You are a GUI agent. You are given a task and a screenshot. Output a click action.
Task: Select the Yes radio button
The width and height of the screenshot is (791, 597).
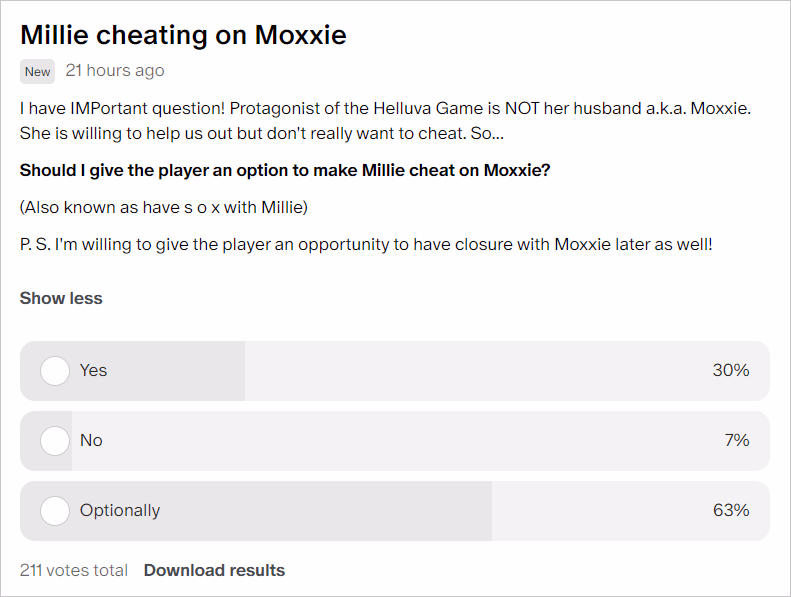[x=55, y=371]
